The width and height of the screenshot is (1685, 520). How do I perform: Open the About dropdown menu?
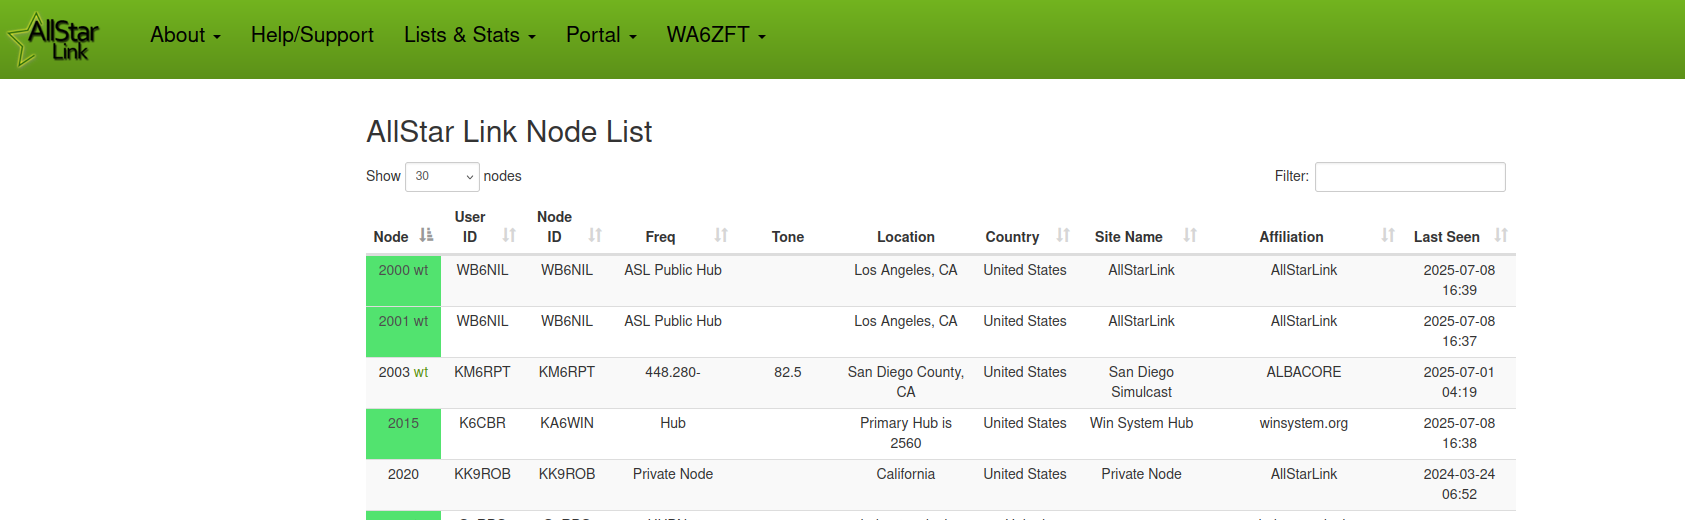[x=185, y=35]
